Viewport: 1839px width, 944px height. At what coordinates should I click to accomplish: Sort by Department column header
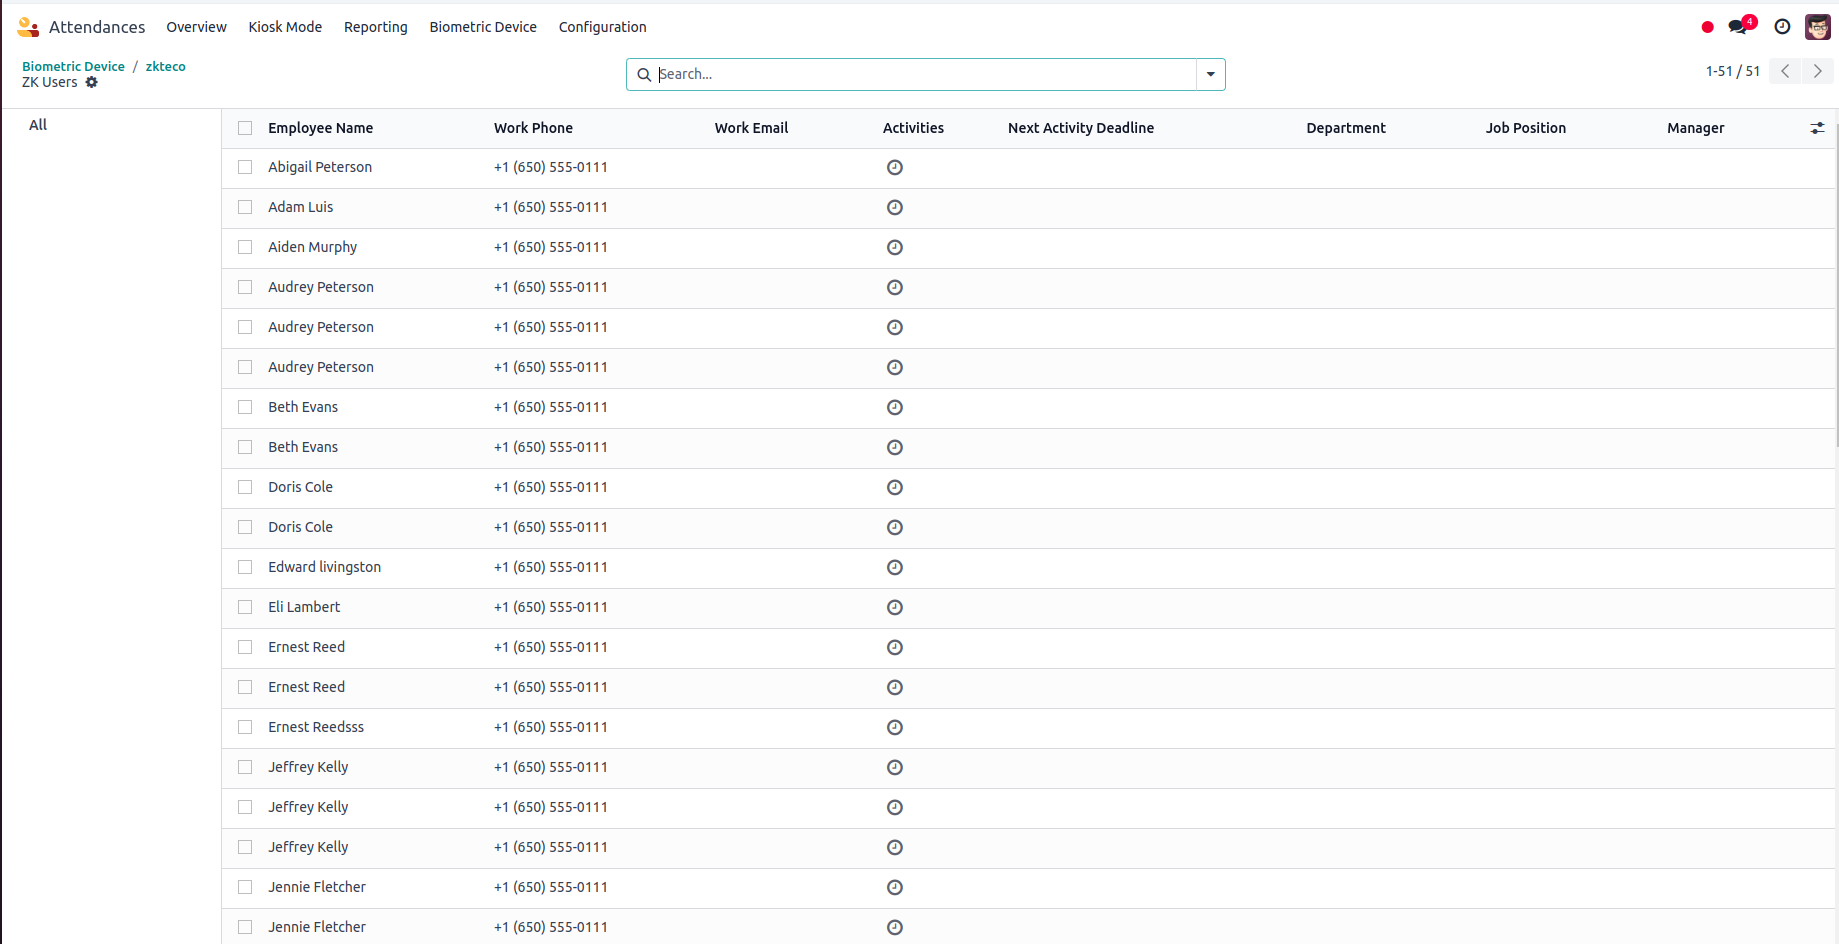click(x=1346, y=128)
